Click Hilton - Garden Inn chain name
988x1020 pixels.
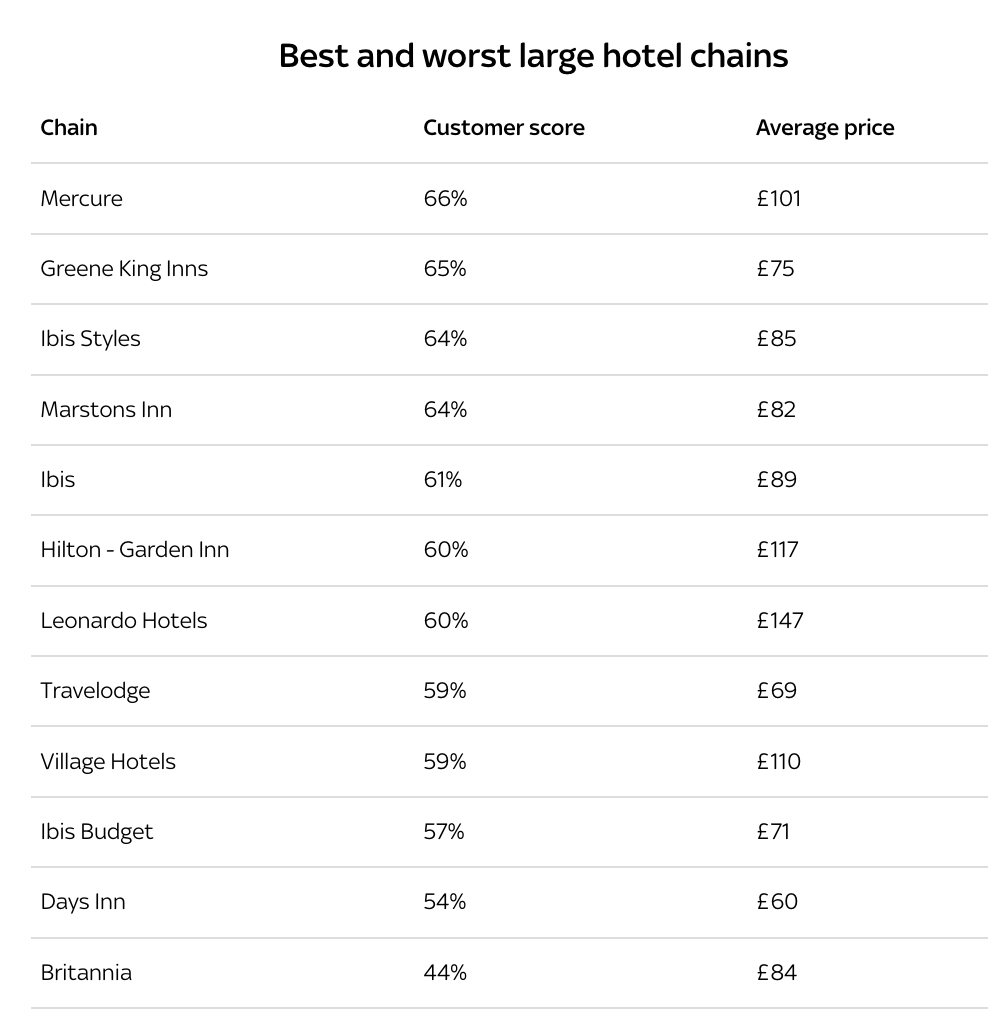[134, 550]
